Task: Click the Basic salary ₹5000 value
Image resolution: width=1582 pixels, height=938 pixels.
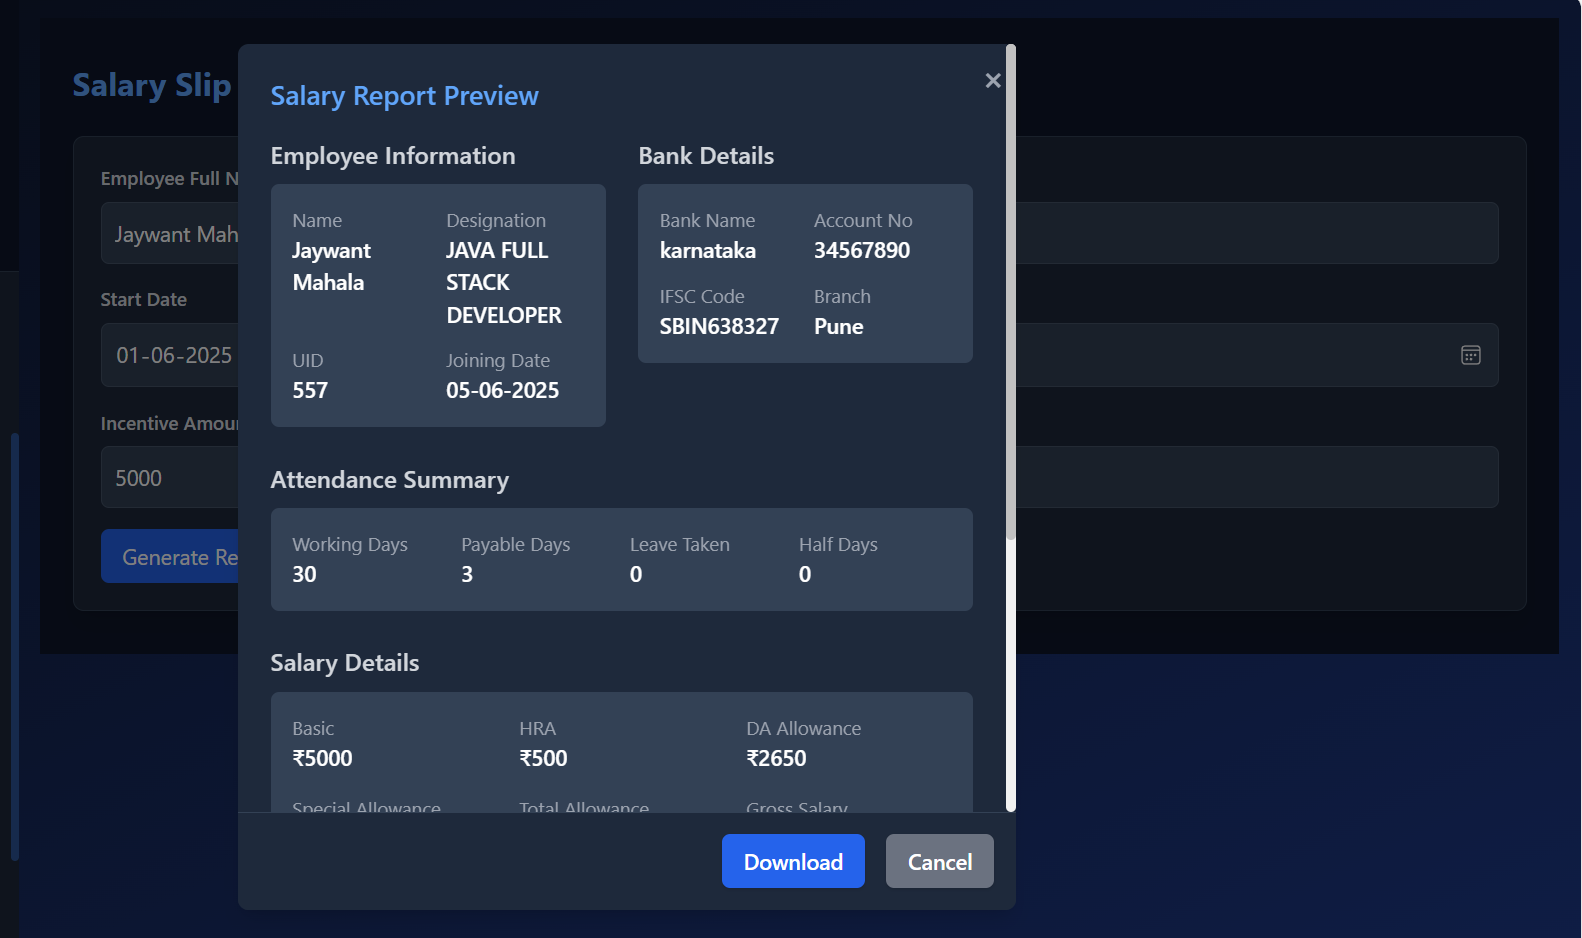Action: point(322,759)
